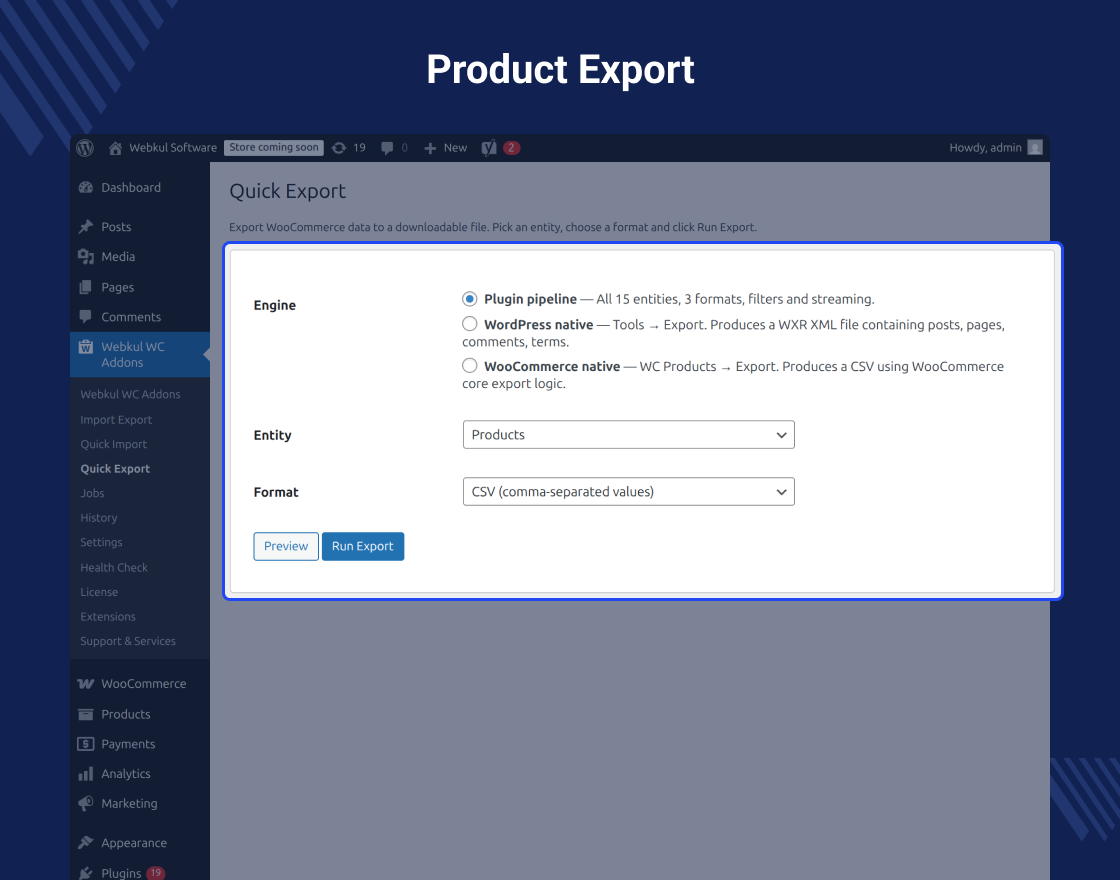Viewport: 1120px width, 880px height.
Task: Open the Webkul WC Addons submenu item
Action: pyautogui.click(x=130, y=394)
